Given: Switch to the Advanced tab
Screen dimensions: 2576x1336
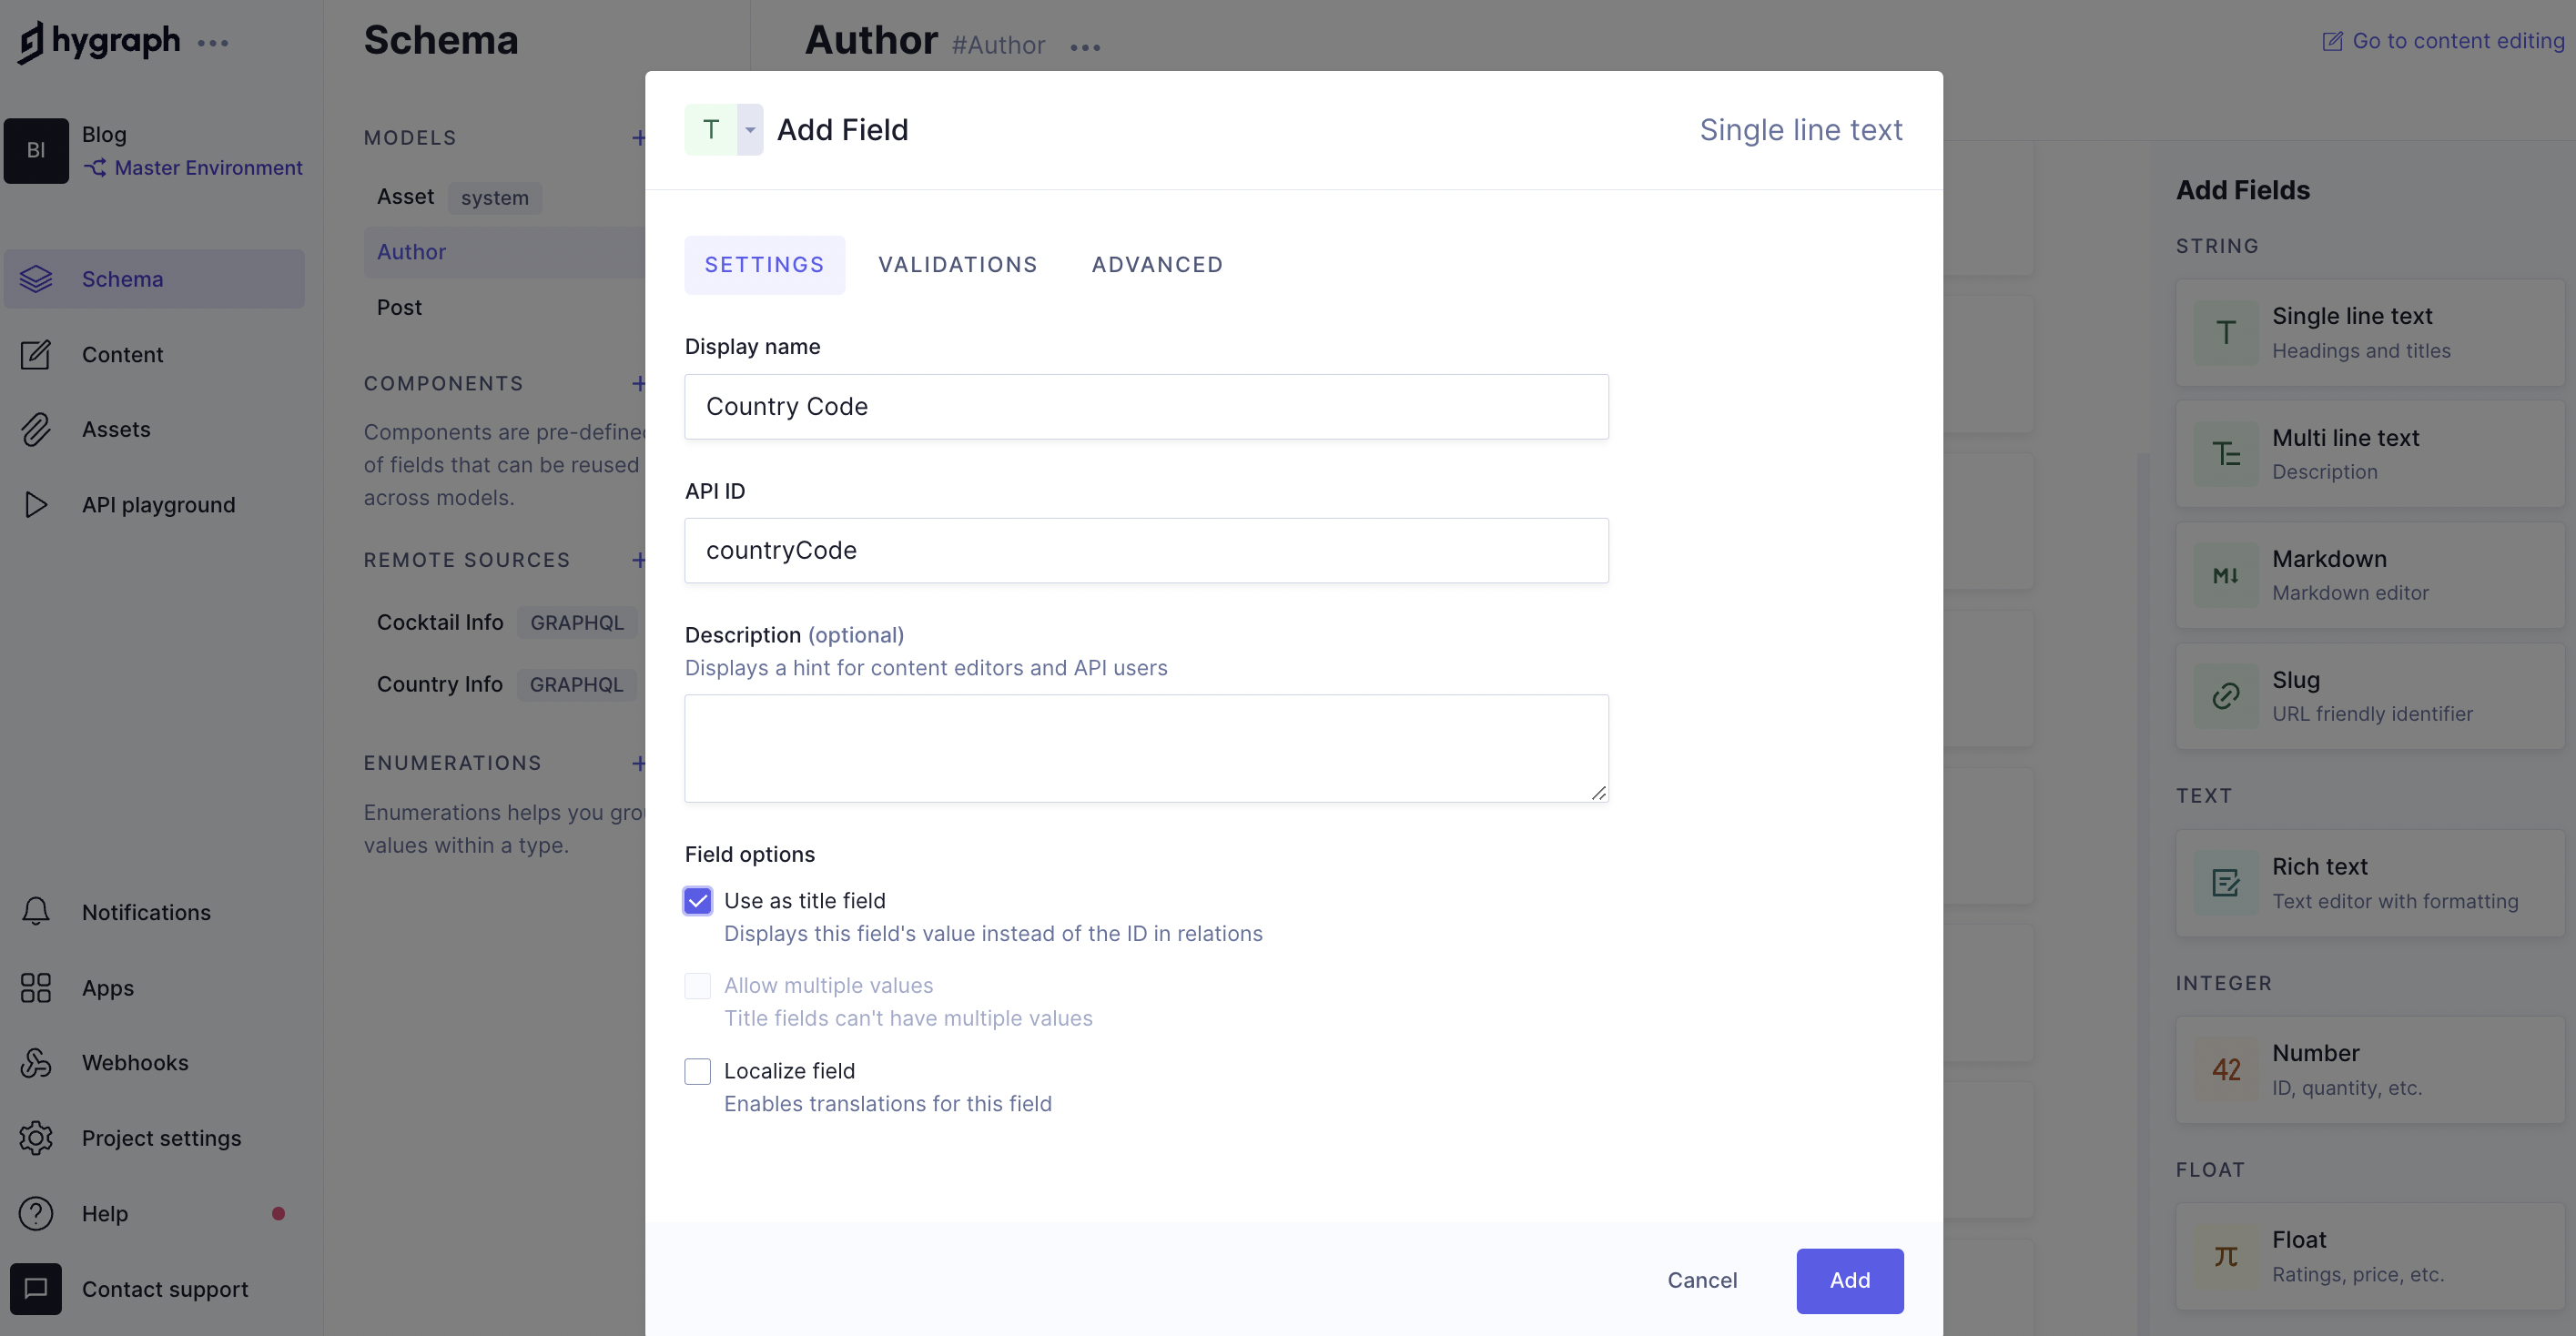Looking at the screenshot, I should [1157, 265].
